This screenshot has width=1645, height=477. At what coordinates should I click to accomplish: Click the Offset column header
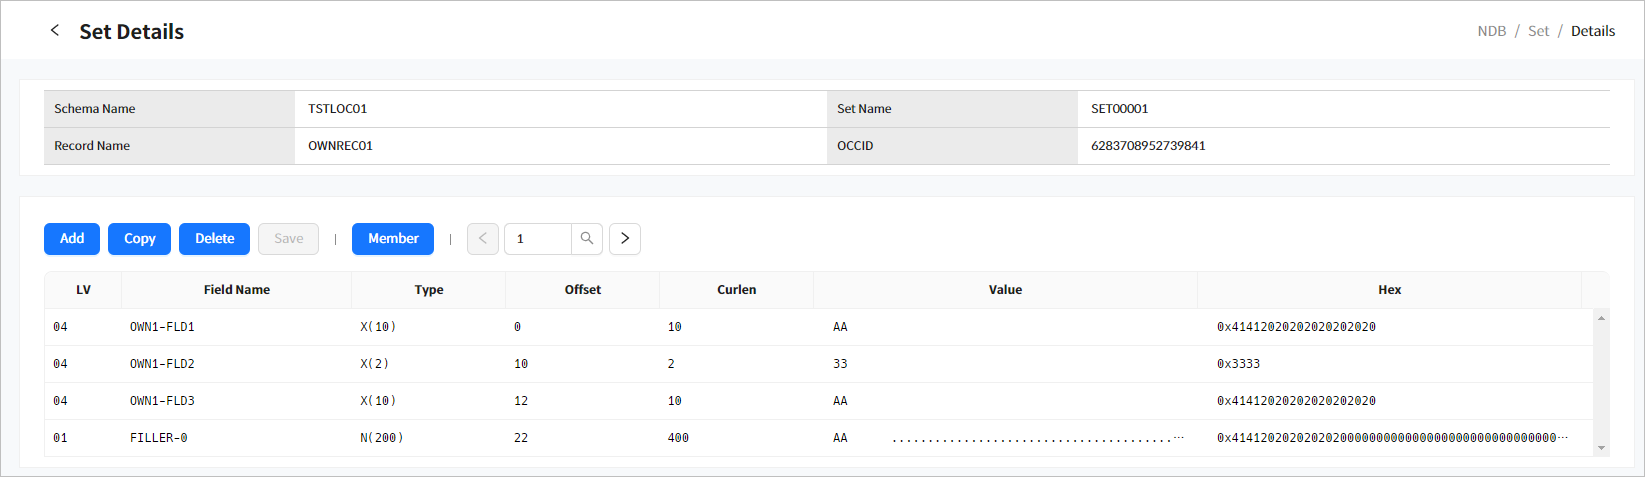tap(583, 290)
